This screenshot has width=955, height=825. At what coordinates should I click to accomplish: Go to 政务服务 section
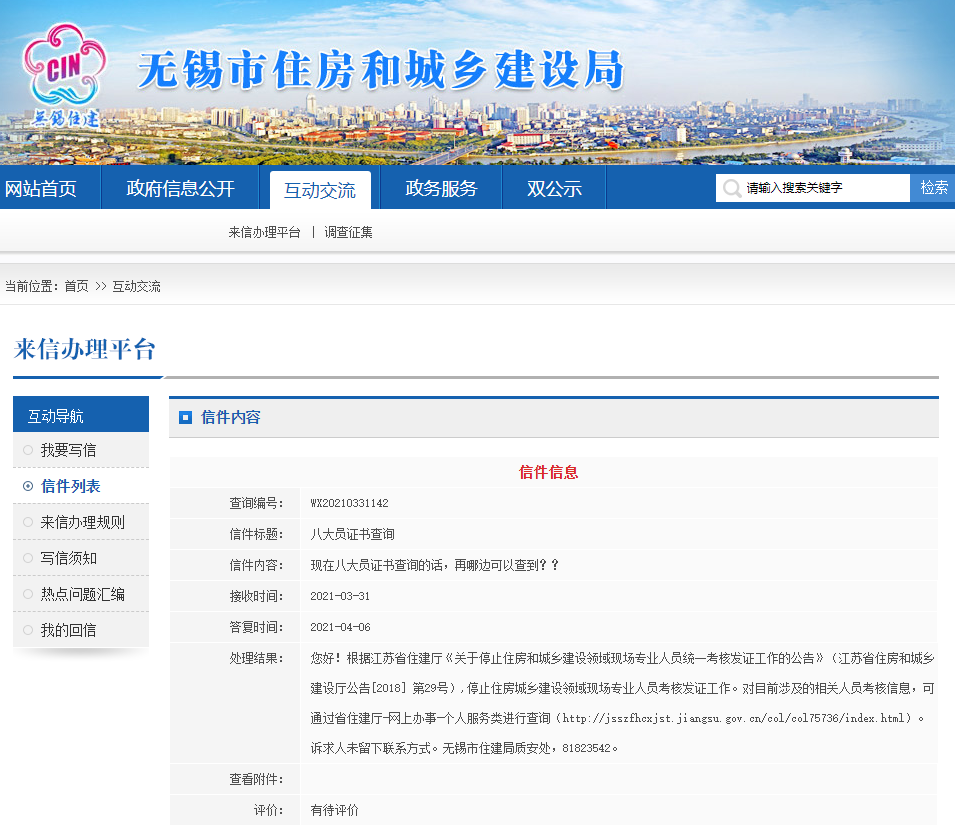point(441,188)
